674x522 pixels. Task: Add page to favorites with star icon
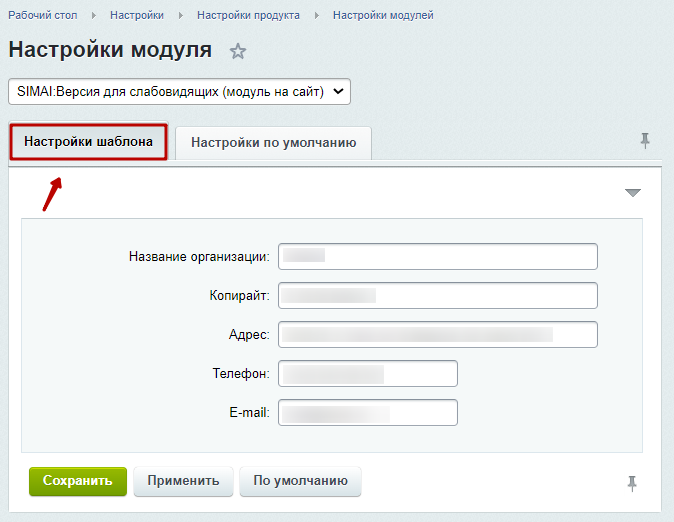pyautogui.click(x=238, y=51)
